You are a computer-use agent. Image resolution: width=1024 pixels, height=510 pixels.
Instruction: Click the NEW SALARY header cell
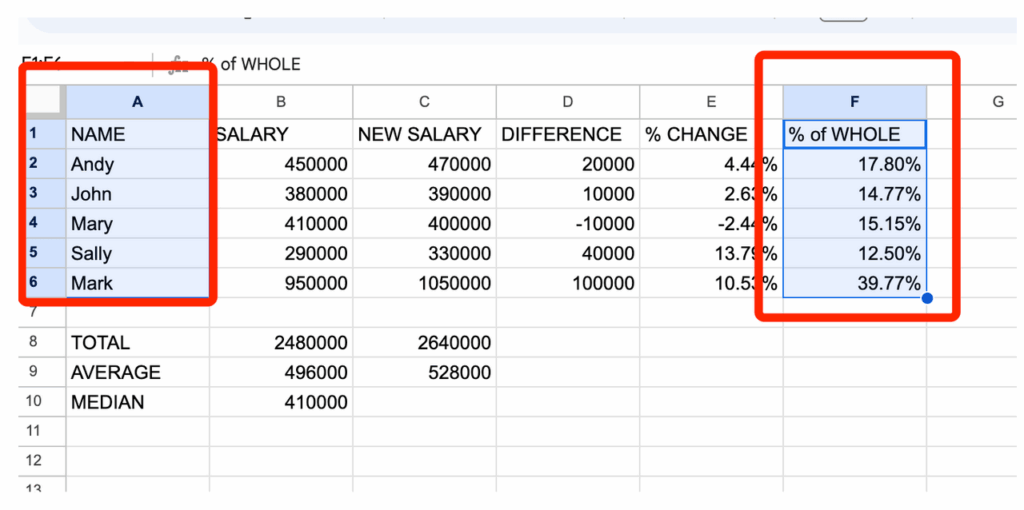[x=424, y=134]
